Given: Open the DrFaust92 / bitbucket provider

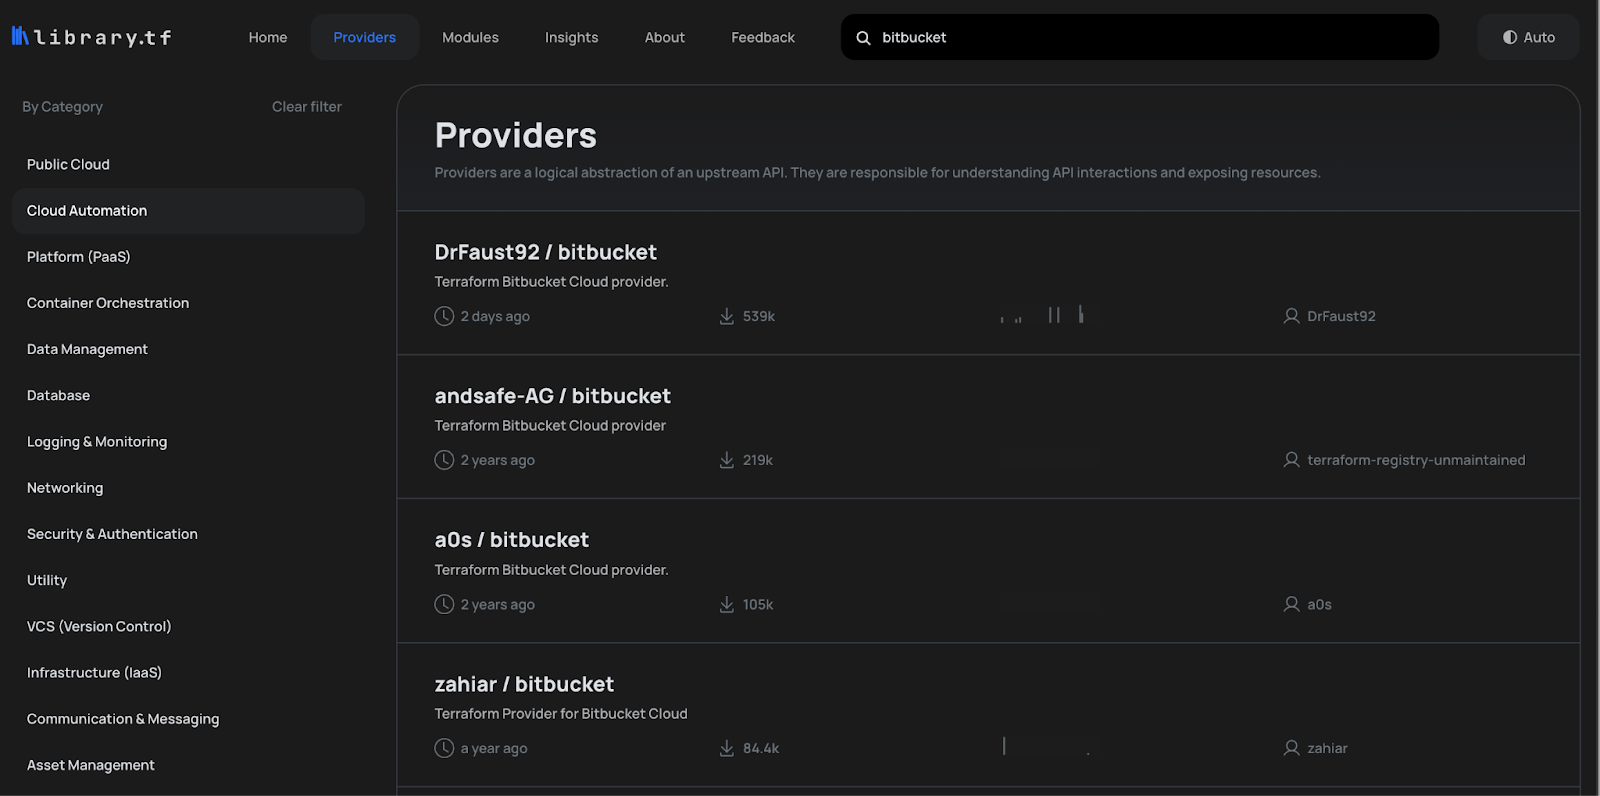Looking at the screenshot, I should coord(546,252).
